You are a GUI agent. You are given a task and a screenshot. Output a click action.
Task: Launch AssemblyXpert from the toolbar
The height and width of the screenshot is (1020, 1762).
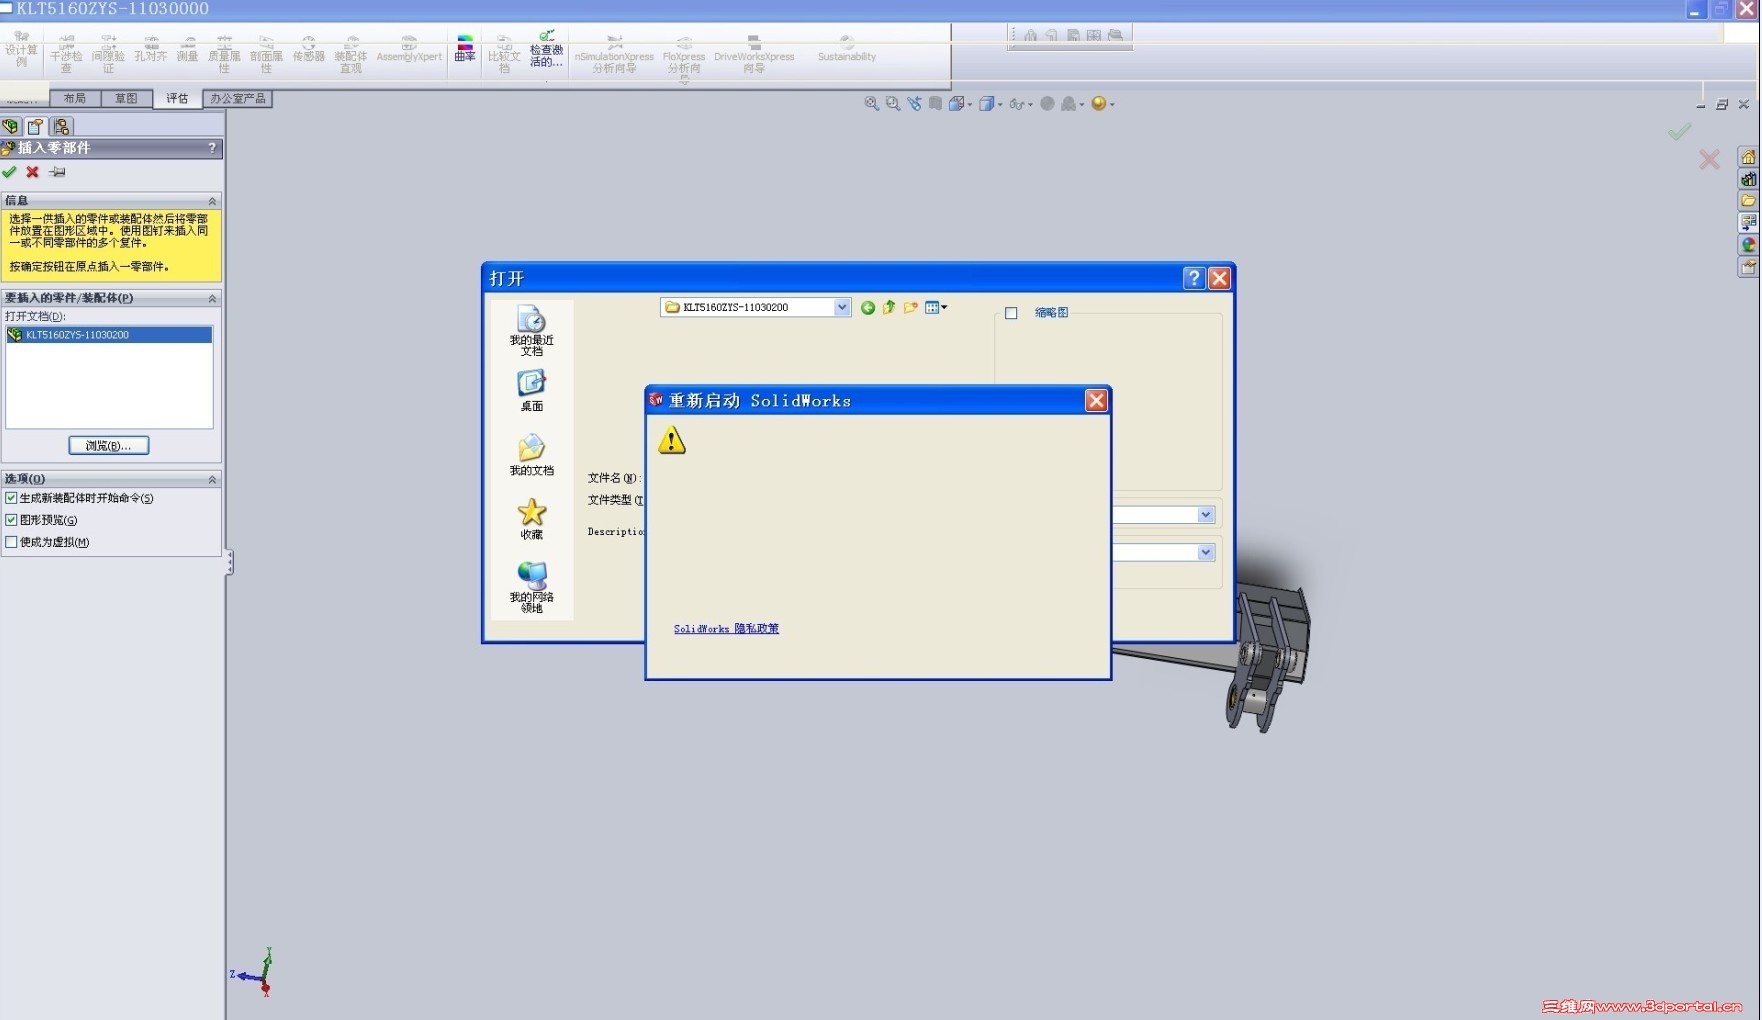point(409,50)
